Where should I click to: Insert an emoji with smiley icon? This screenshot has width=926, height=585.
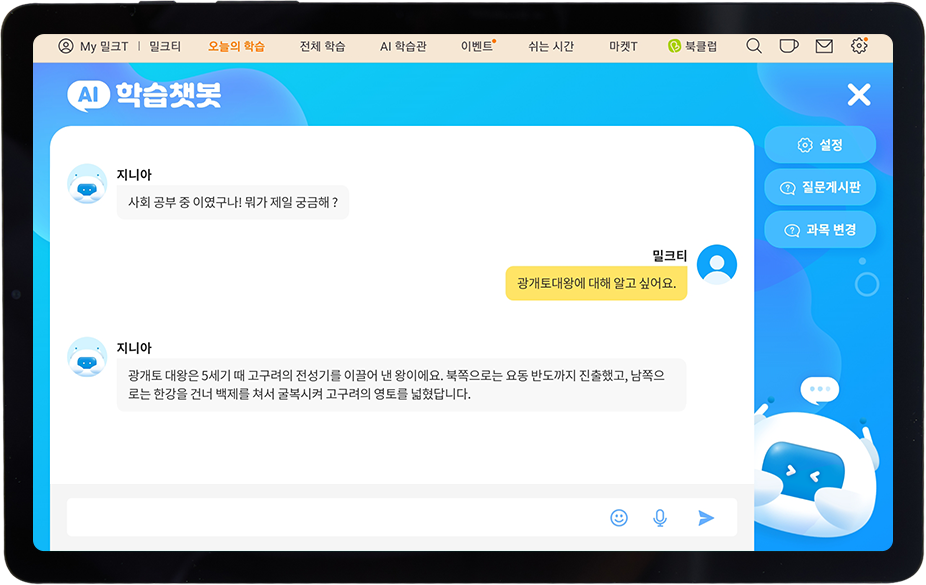pos(618,518)
